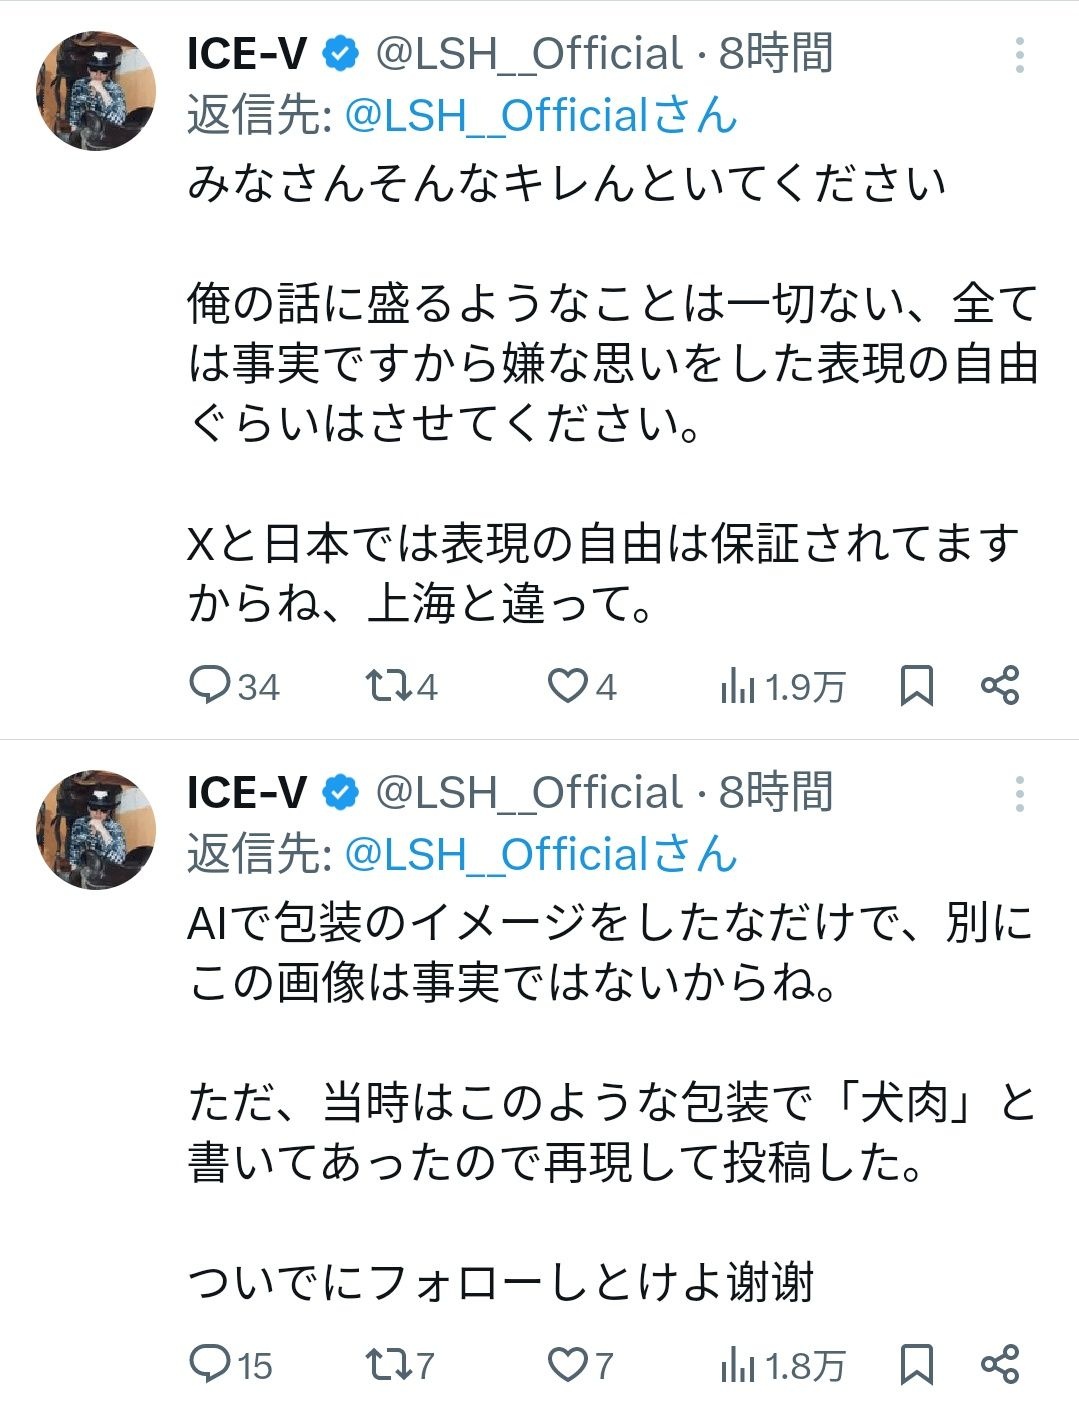Open @LSH_Official reply link in second tweet
Viewport: 1079px width, 1411px height.
tap(541, 855)
